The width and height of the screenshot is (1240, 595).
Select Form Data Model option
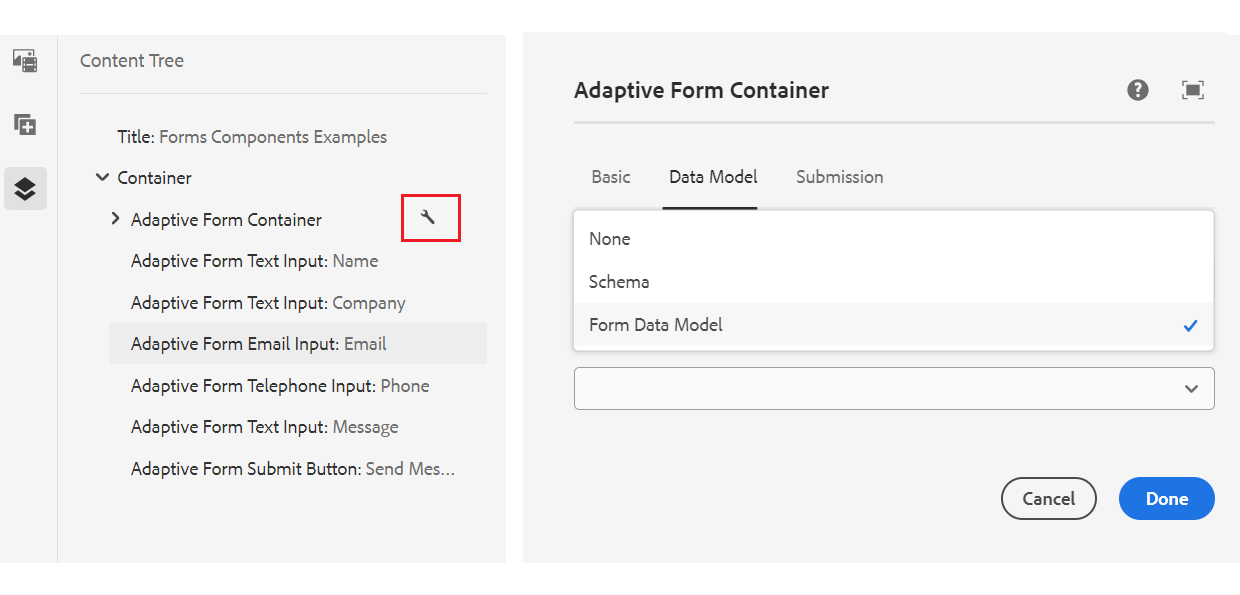click(x=656, y=325)
